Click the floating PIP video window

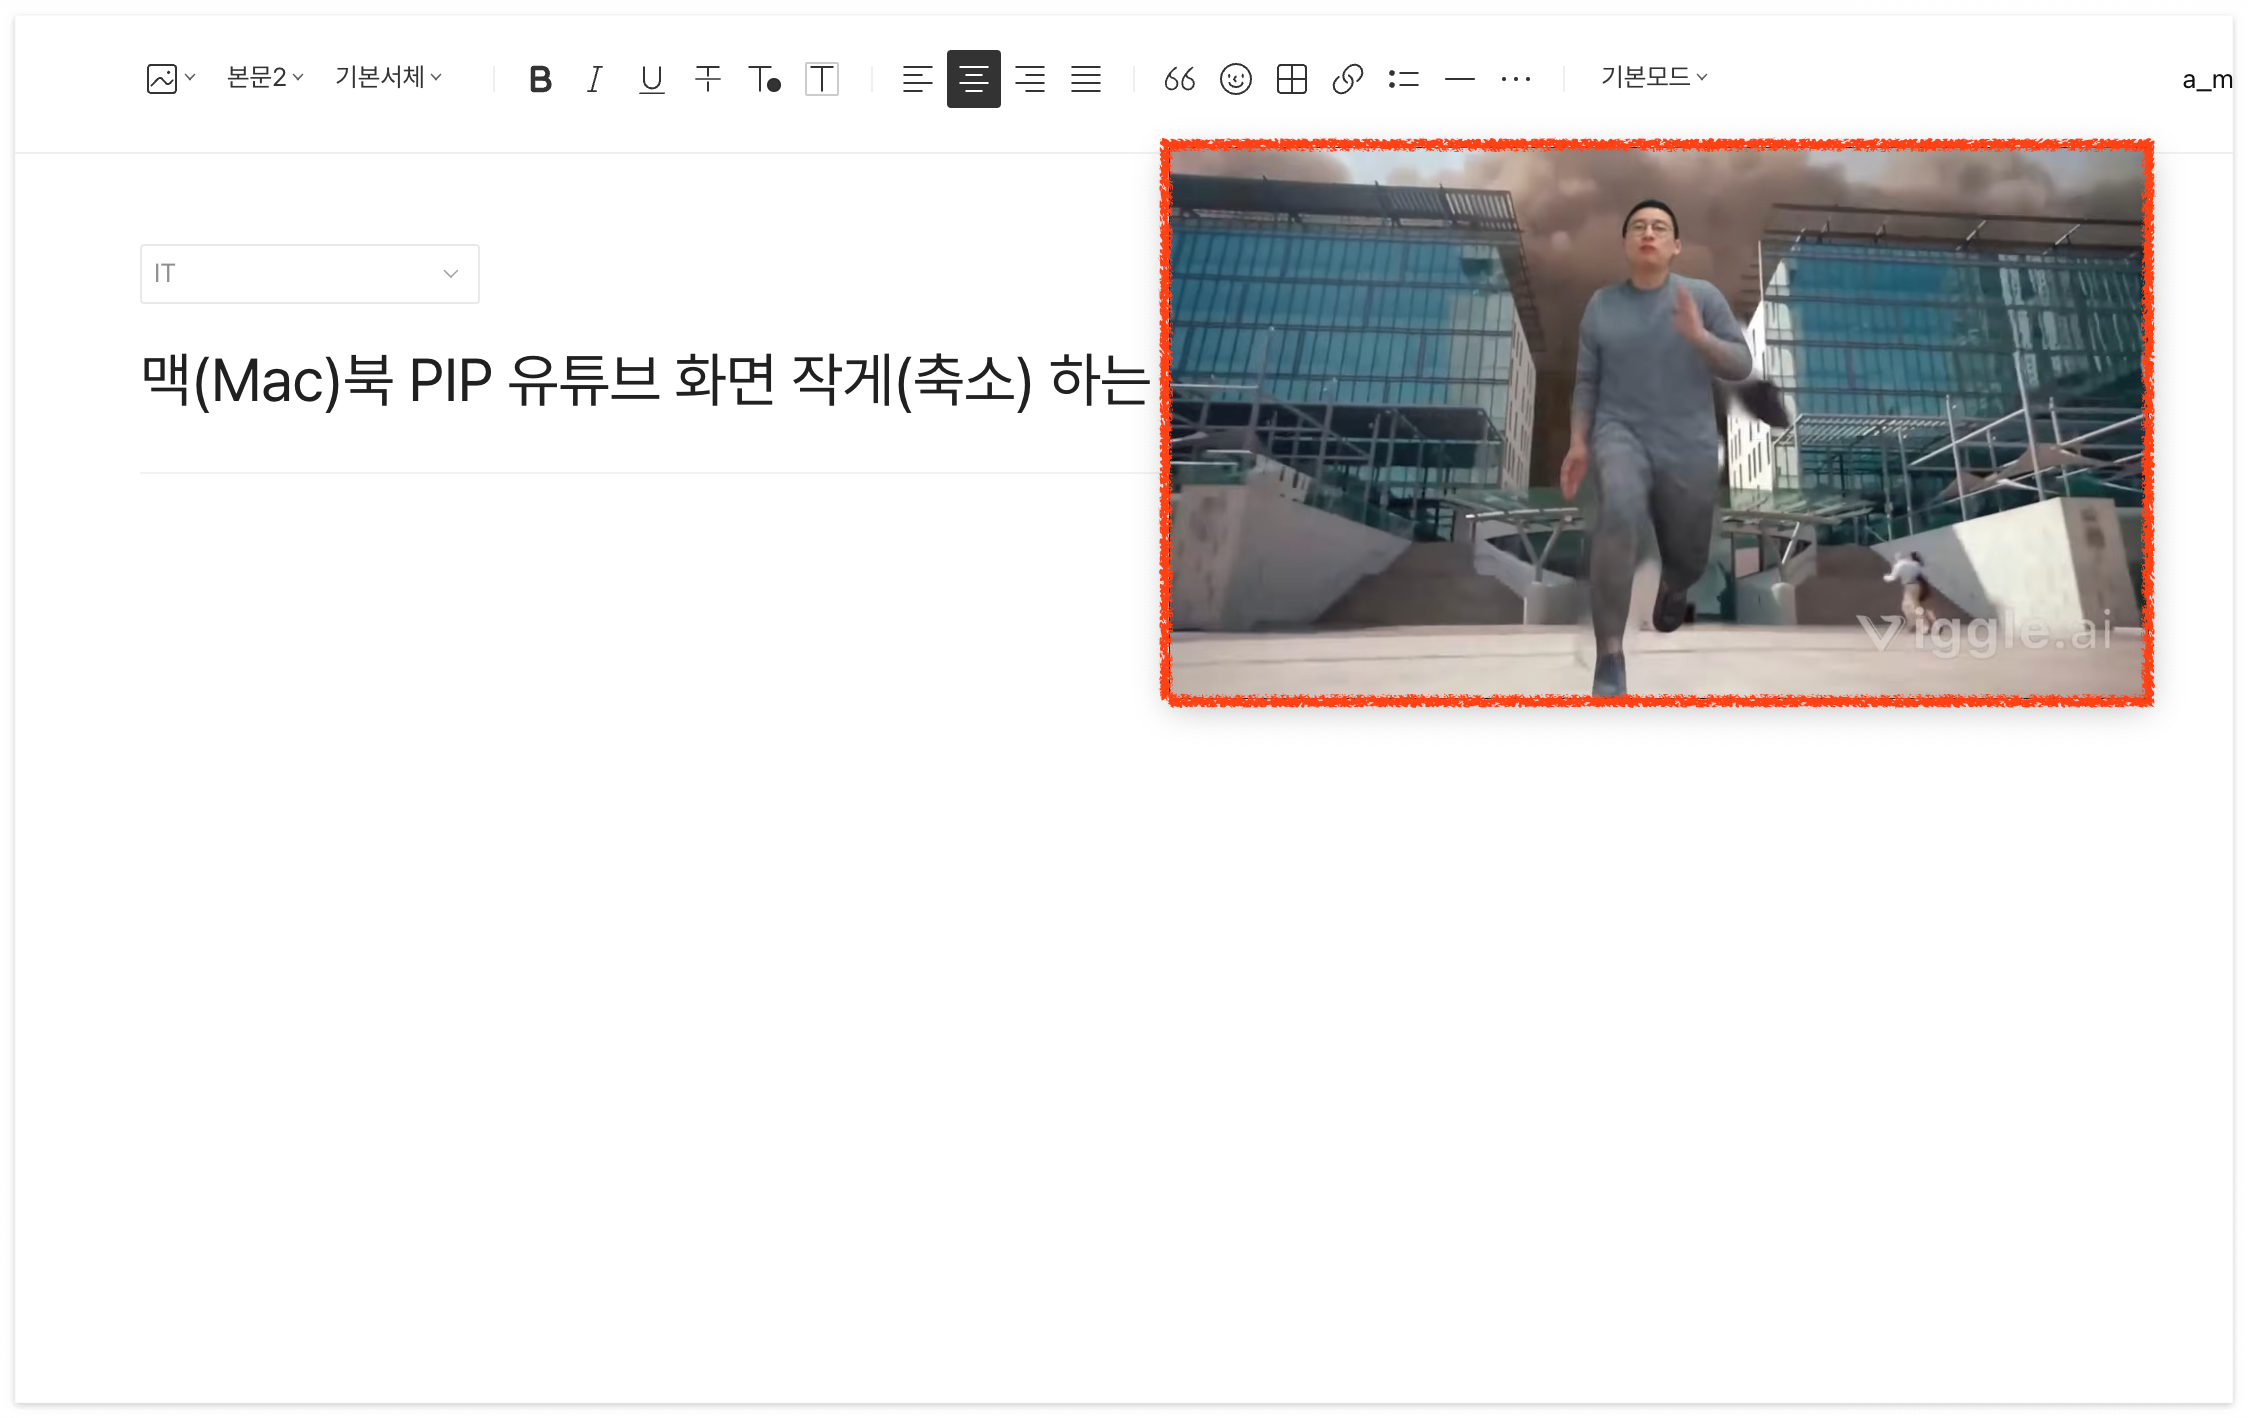[1656, 422]
